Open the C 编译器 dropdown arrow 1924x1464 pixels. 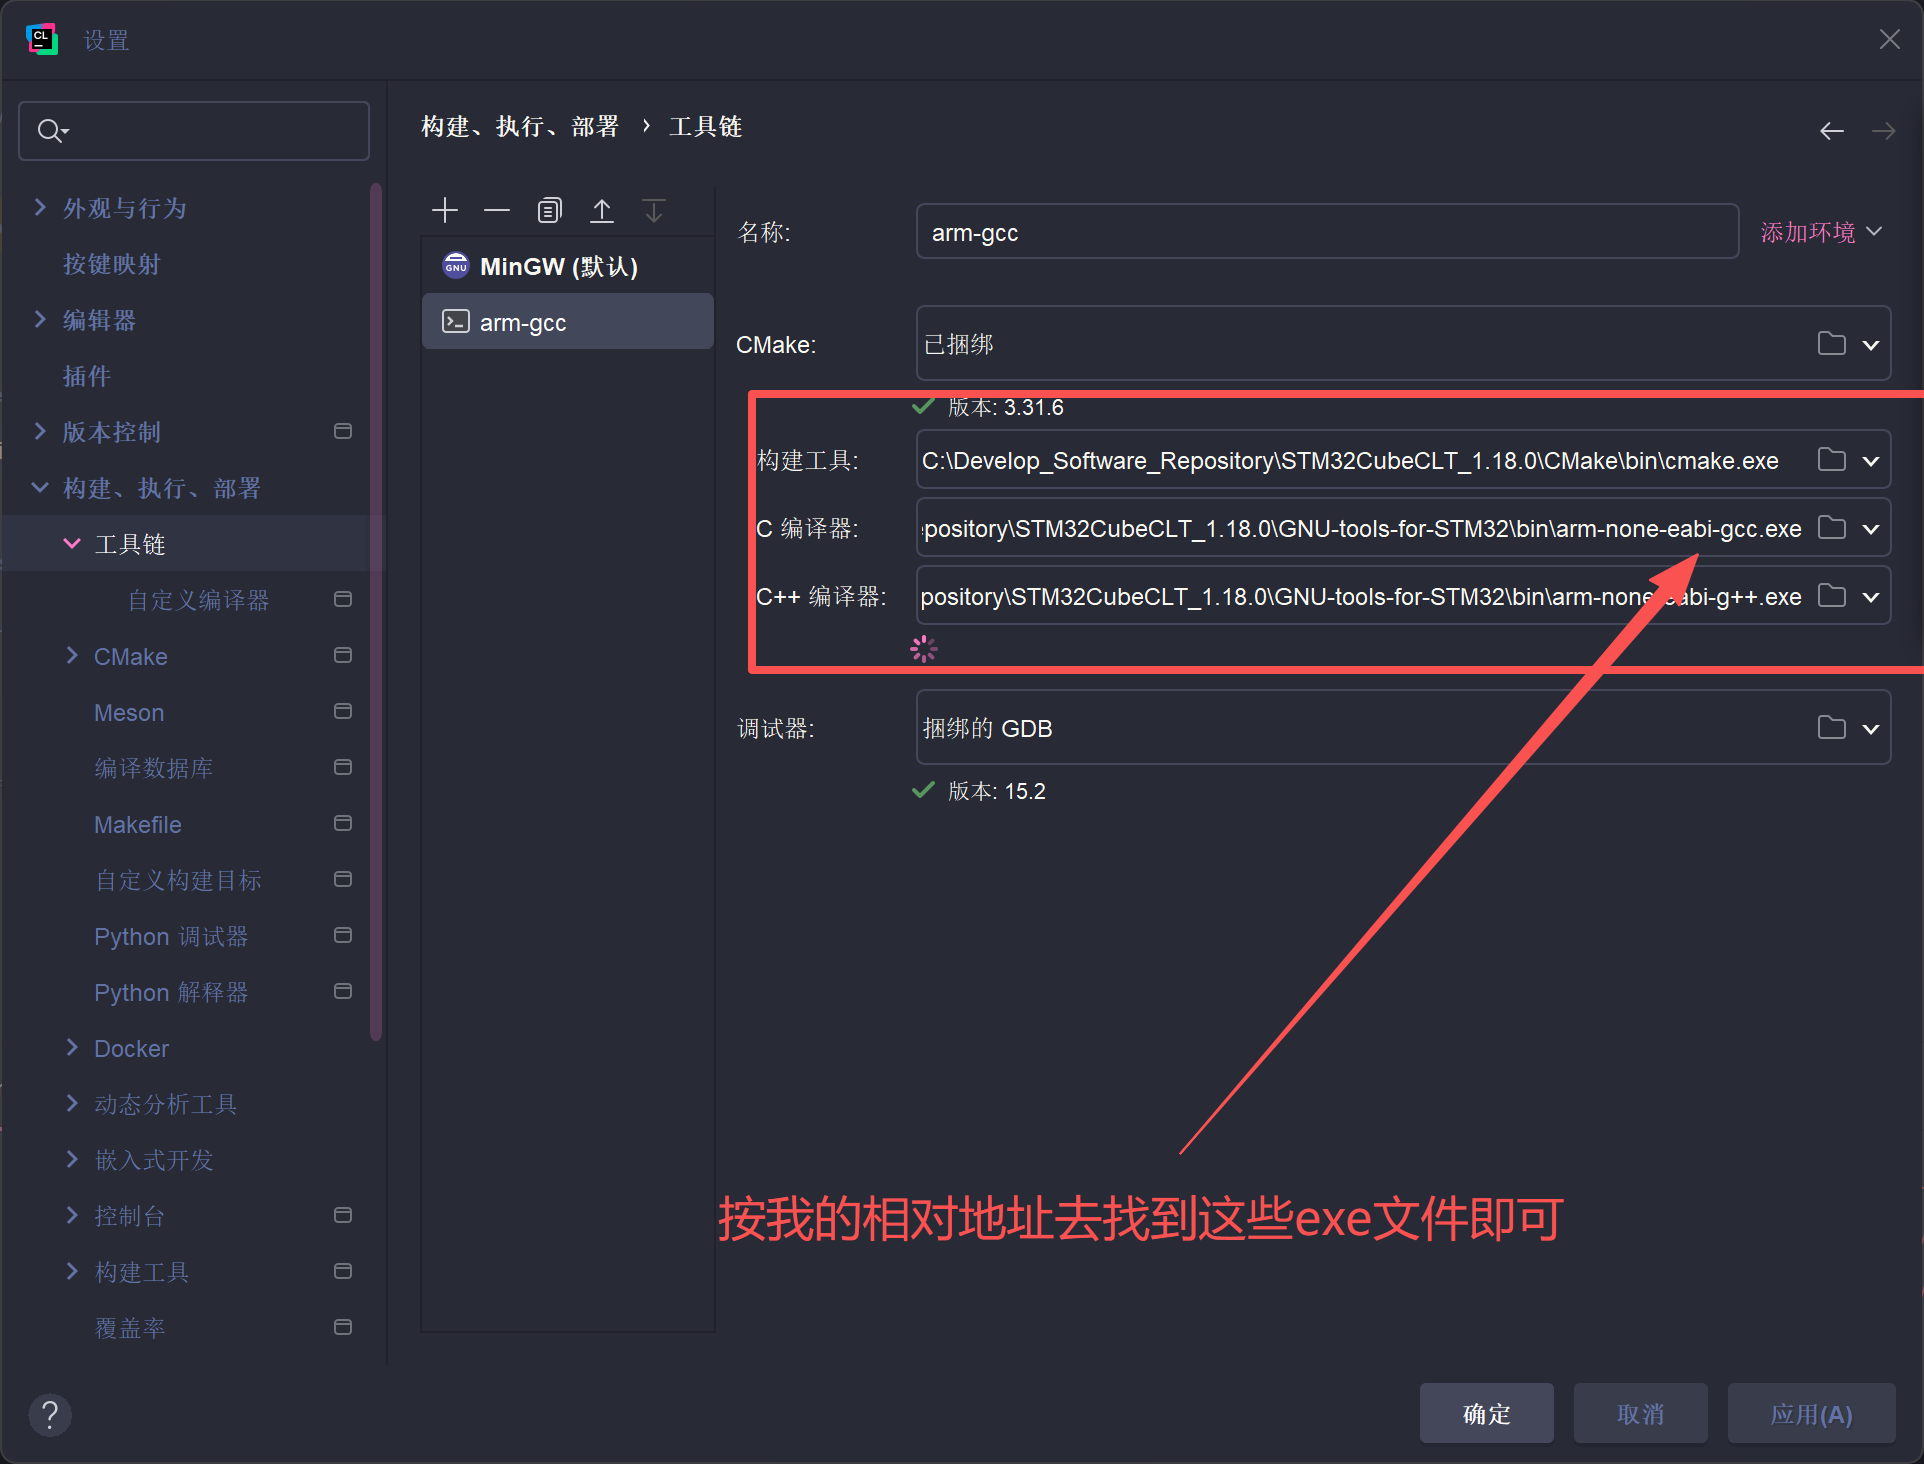1871,529
